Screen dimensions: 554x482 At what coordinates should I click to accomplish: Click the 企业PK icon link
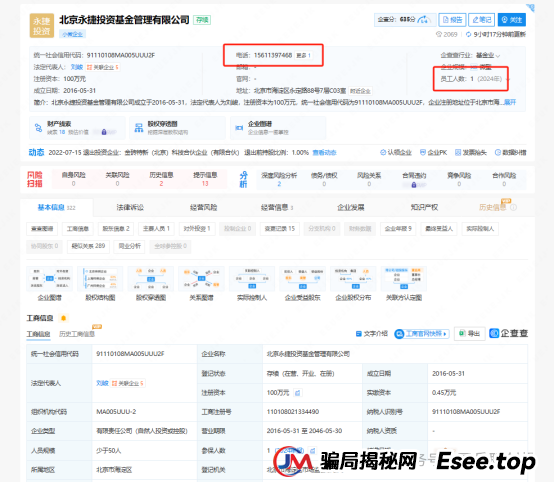click(433, 153)
